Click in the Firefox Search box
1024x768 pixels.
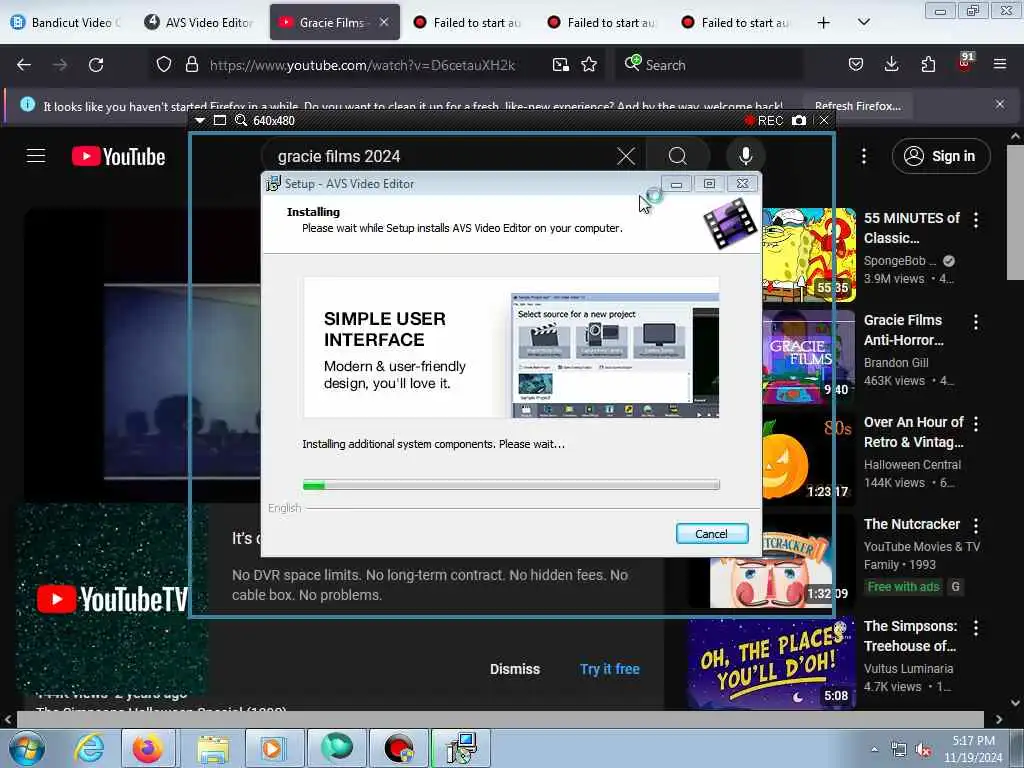[709, 65]
